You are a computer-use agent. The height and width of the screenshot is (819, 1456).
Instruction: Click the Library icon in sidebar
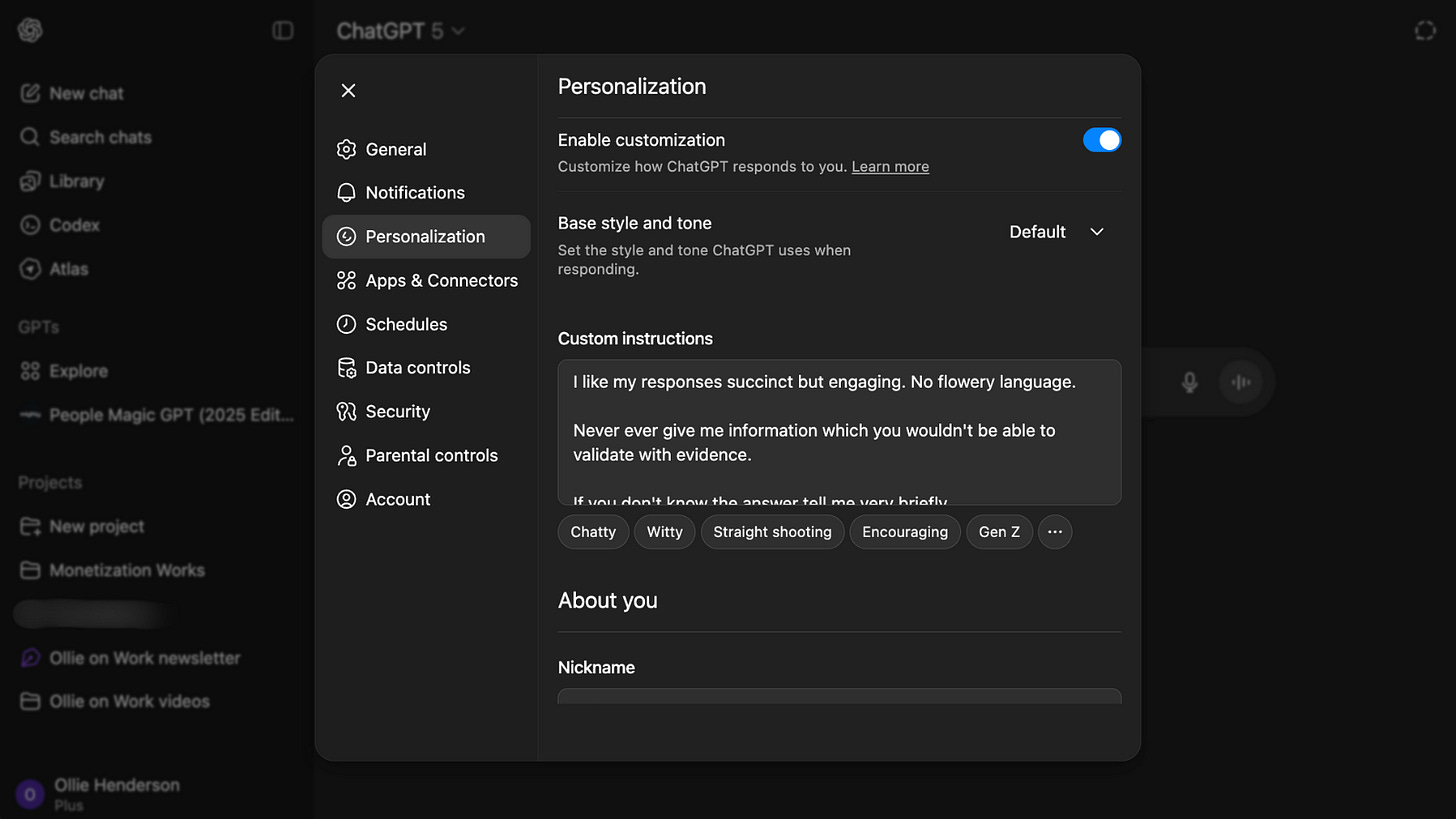point(30,181)
